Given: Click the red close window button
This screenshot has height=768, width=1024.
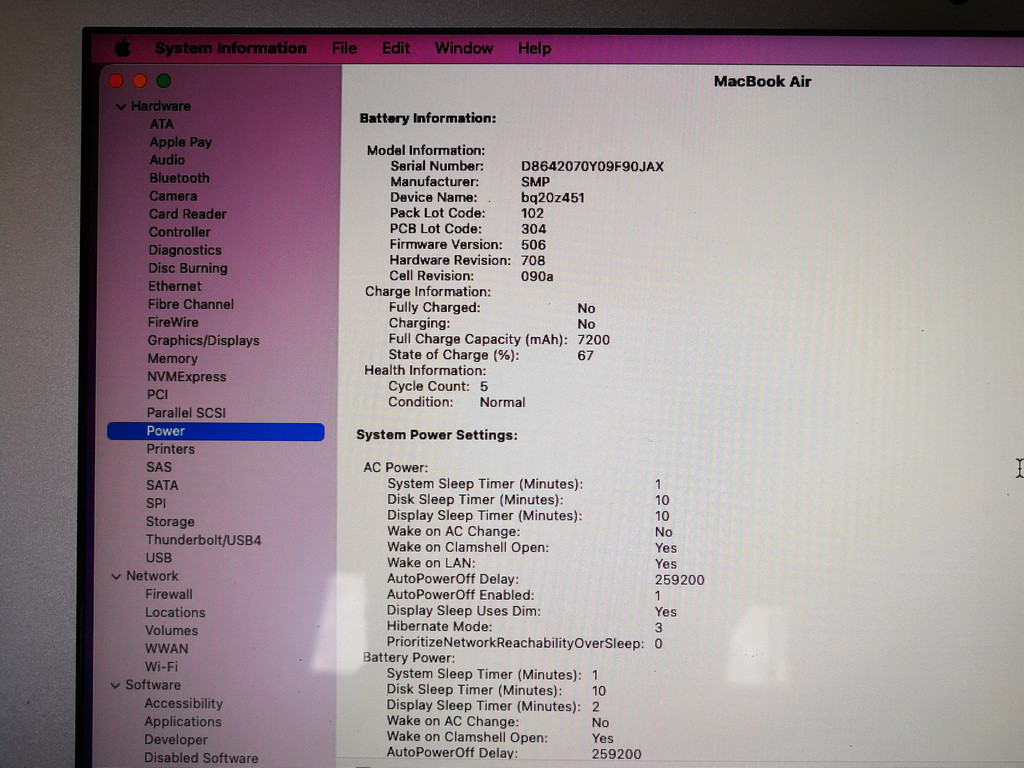Looking at the screenshot, I should (116, 81).
